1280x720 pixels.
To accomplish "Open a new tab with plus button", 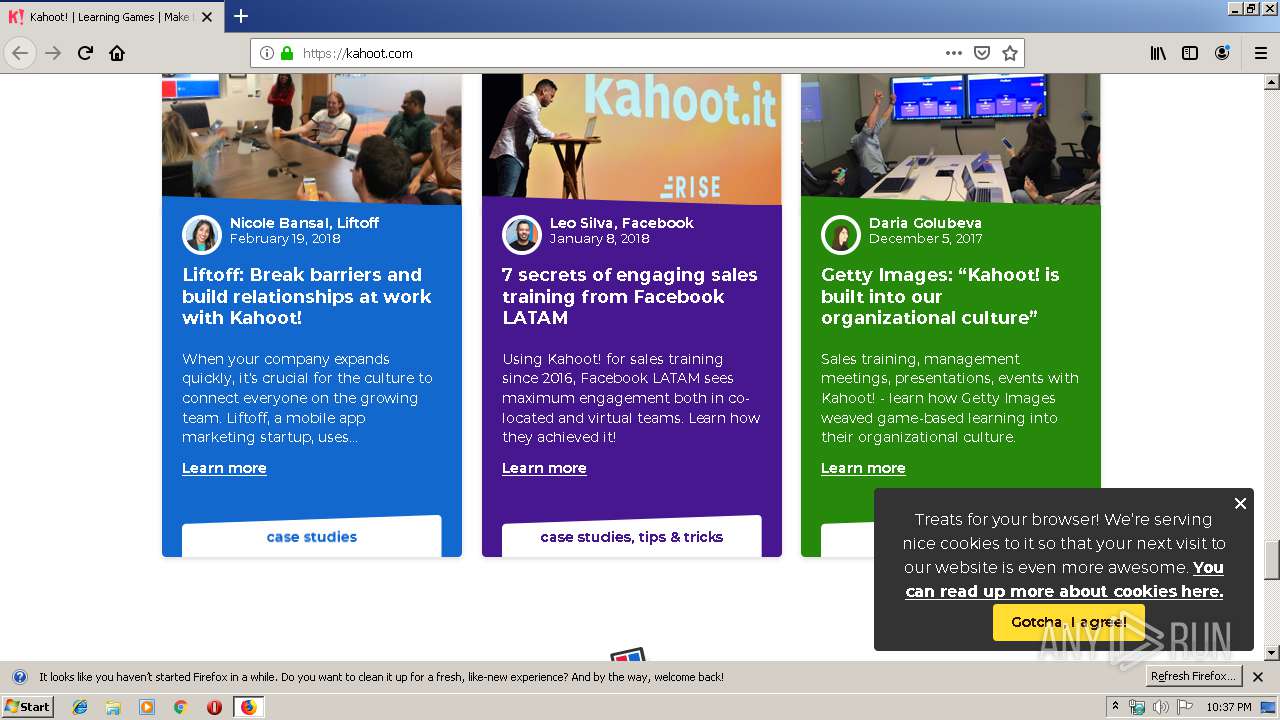I will point(241,16).
